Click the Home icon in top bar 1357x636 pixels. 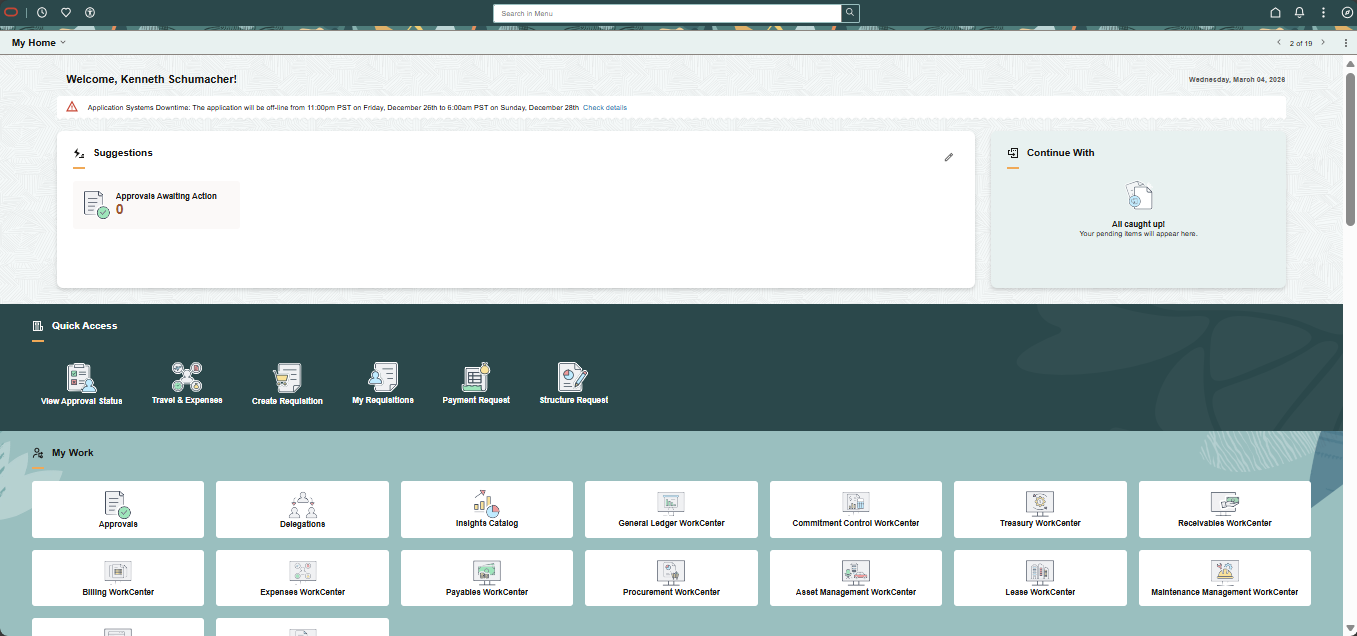tap(1275, 13)
